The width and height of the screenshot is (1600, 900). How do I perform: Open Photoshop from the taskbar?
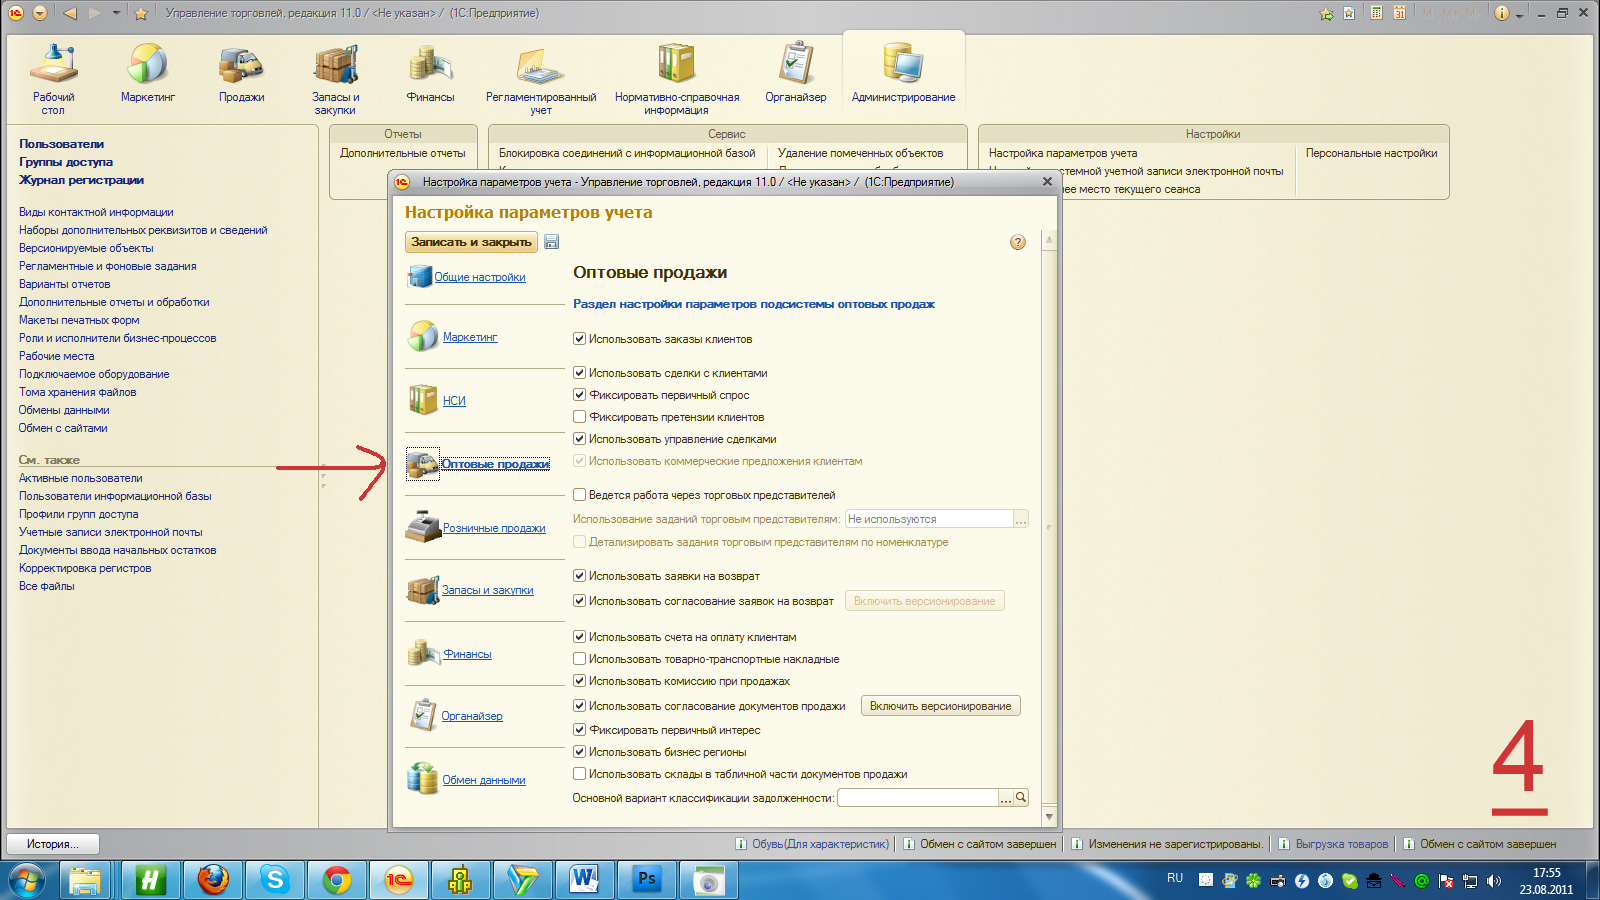(x=647, y=880)
